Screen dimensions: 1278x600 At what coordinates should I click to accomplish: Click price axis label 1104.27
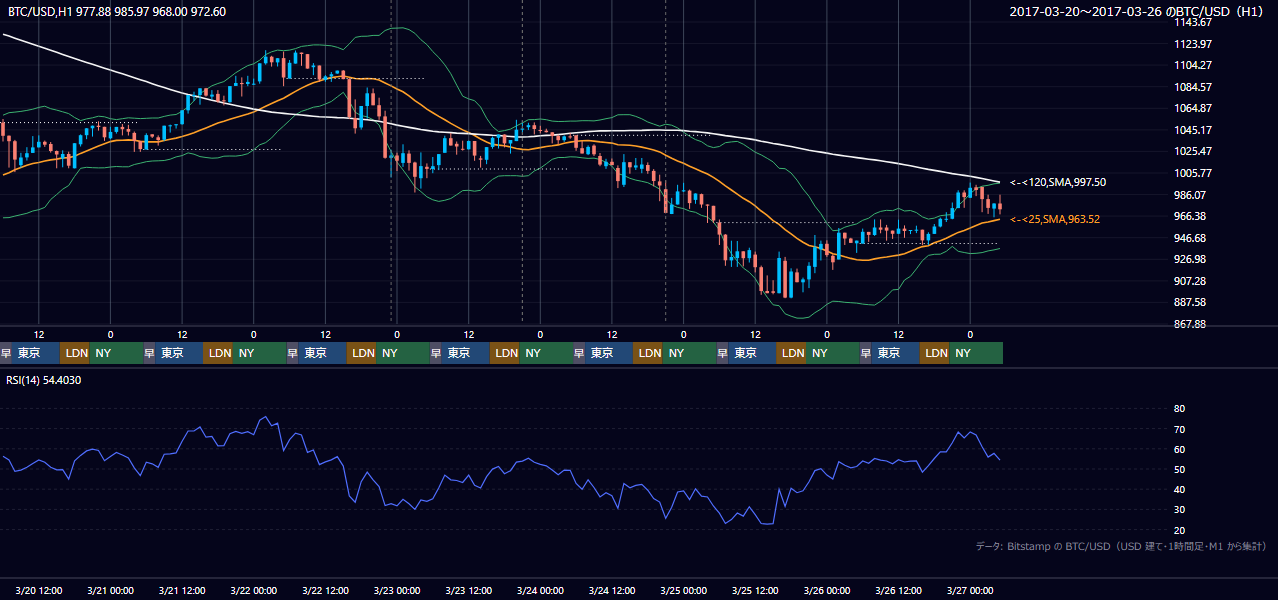tap(1193, 65)
